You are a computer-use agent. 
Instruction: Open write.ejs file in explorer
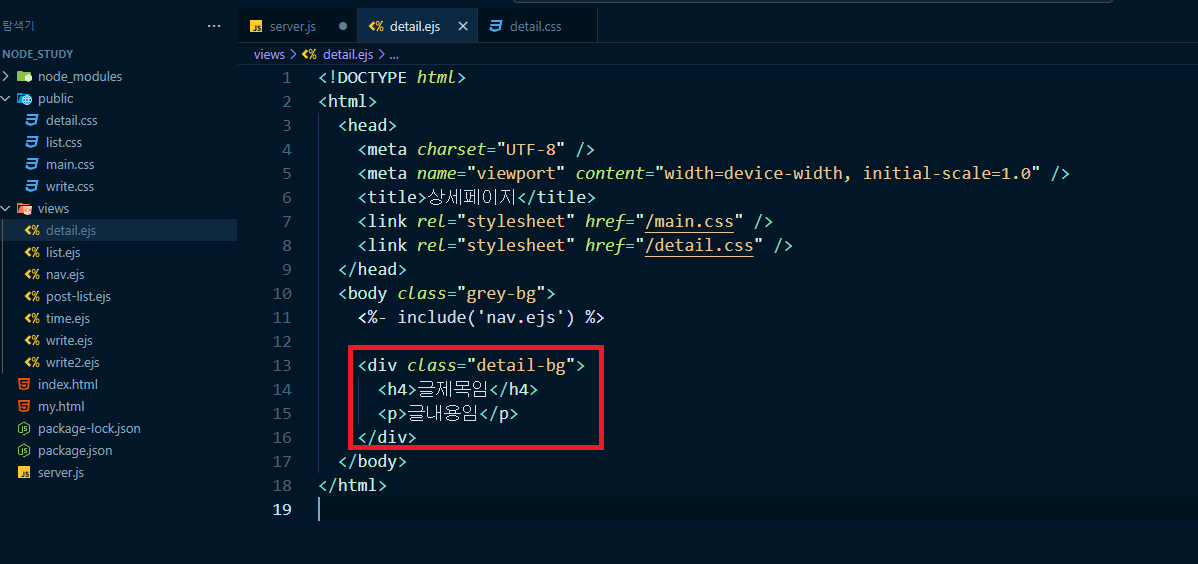69,341
